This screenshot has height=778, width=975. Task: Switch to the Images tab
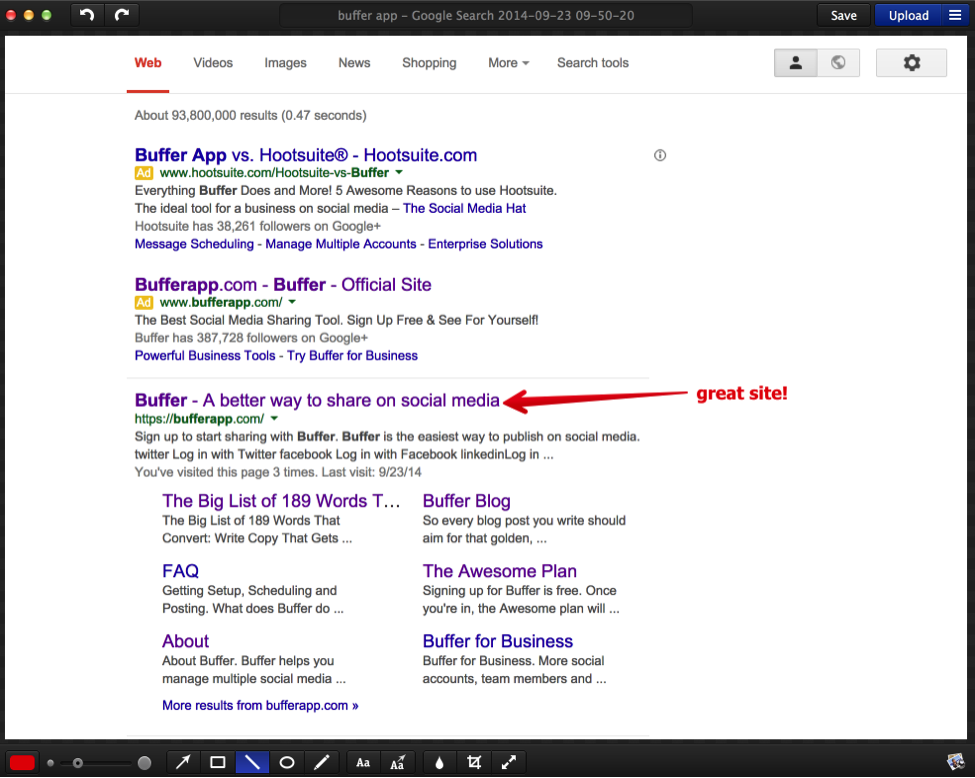[285, 63]
